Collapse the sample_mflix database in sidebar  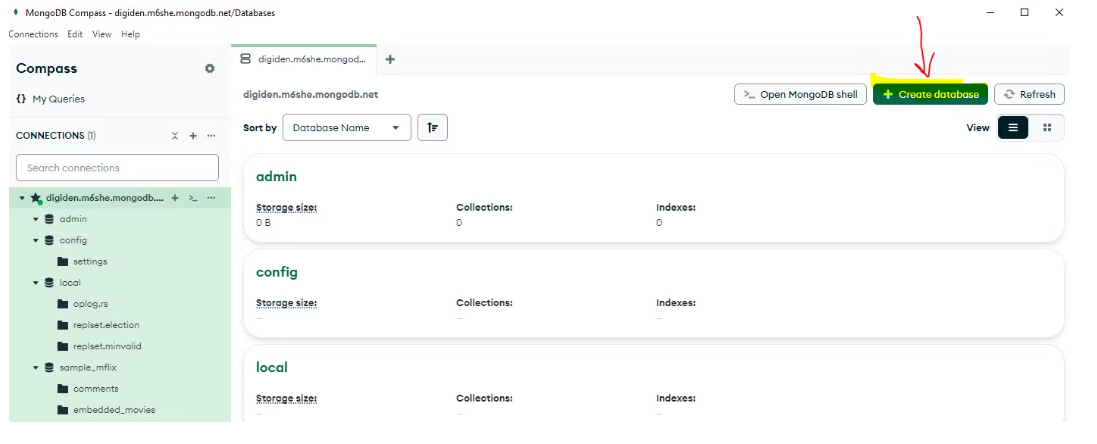coord(36,368)
